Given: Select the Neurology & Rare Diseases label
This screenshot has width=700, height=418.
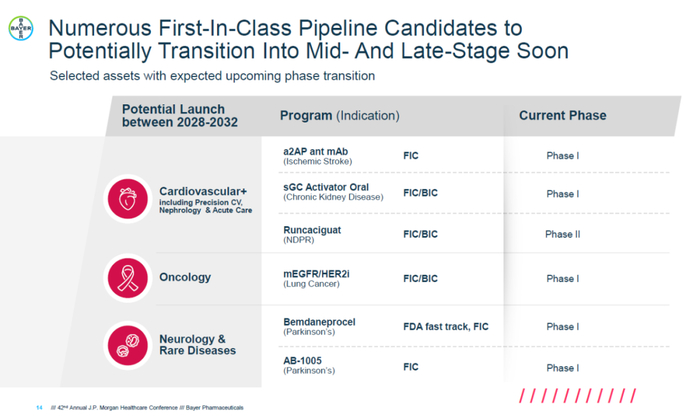Looking at the screenshot, I should point(198,345).
